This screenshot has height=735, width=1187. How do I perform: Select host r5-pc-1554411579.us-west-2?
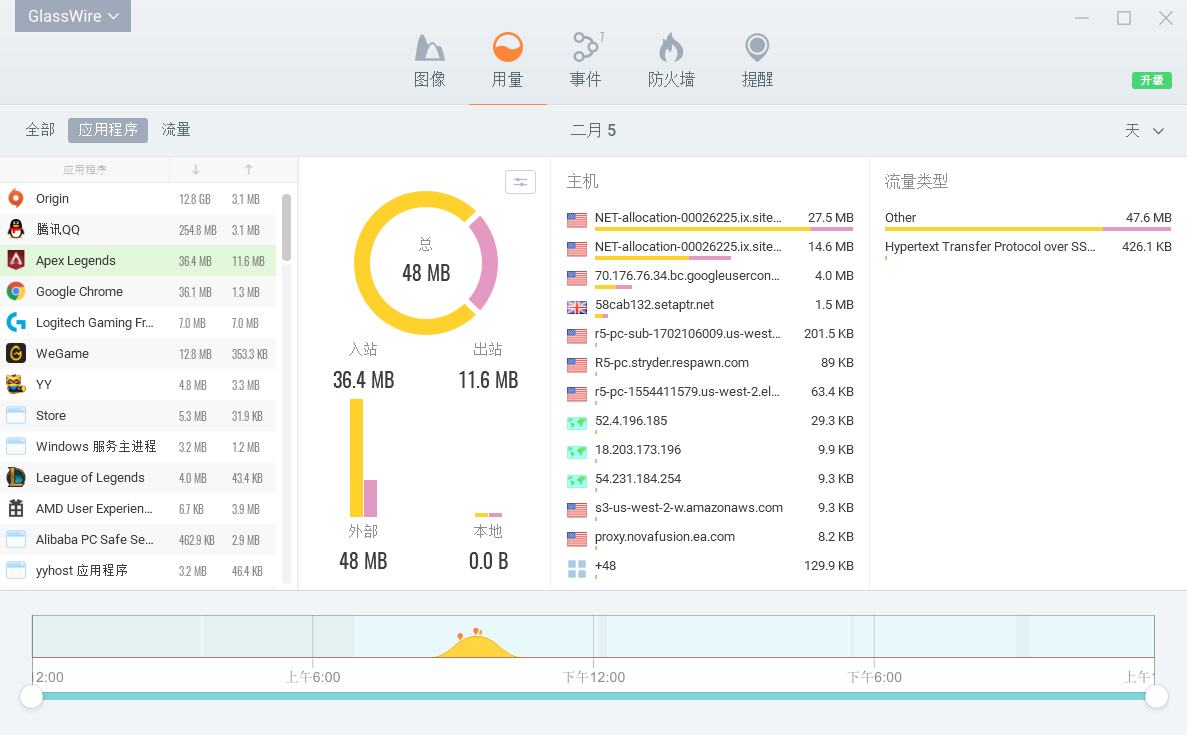coord(709,392)
